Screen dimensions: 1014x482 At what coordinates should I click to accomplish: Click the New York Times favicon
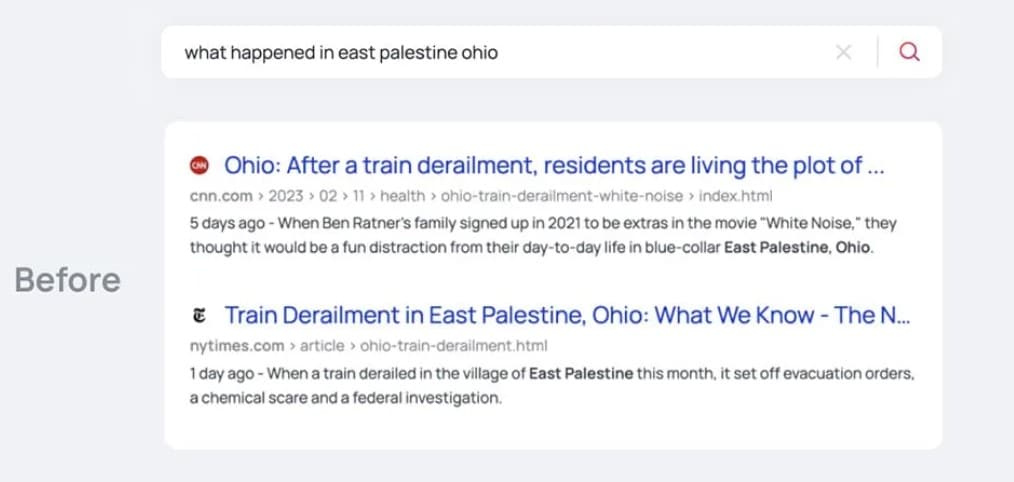199,316
